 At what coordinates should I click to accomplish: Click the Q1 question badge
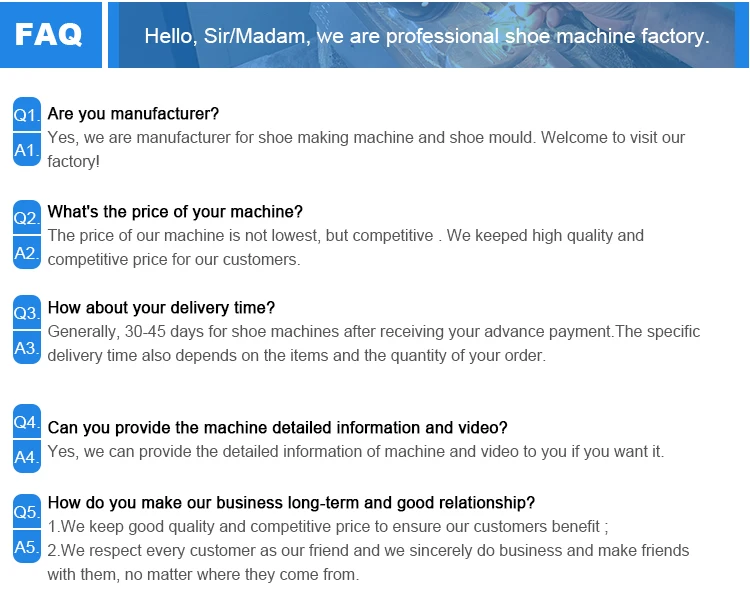click(x=26, y=114)
